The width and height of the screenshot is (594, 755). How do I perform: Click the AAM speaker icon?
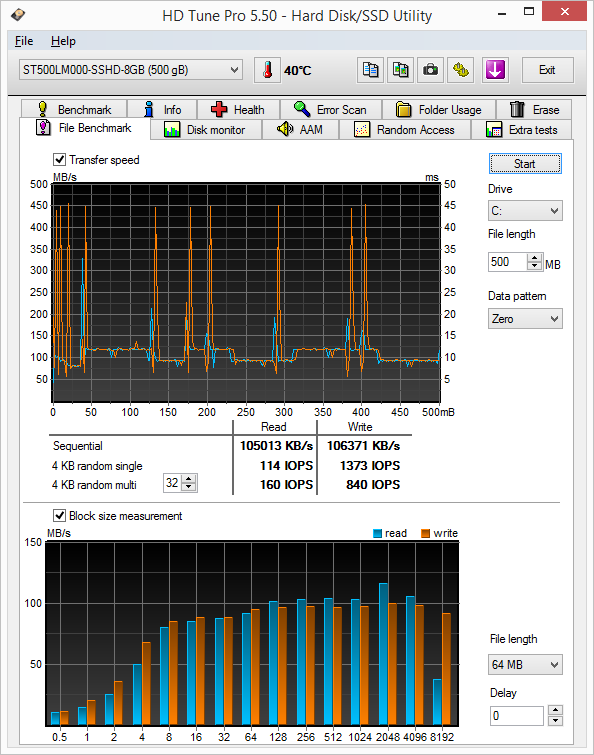tap(285, 129)
